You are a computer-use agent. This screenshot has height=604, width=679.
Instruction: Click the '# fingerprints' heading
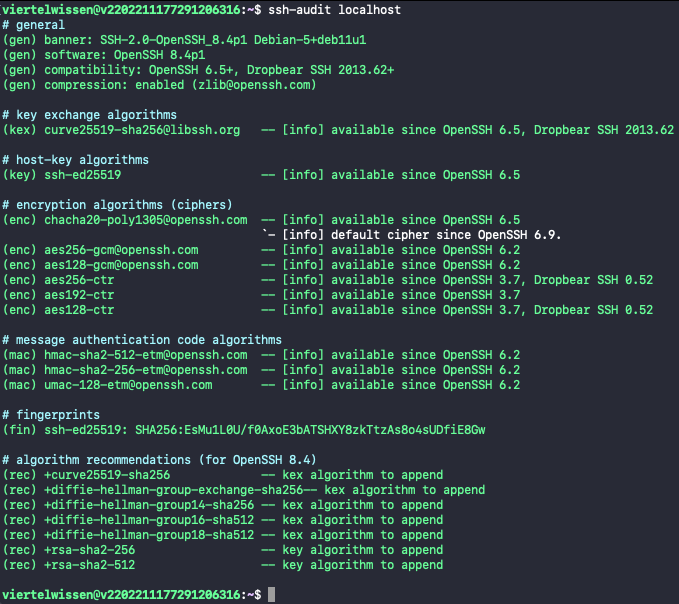pyautogui.click(x=51, y=415)
